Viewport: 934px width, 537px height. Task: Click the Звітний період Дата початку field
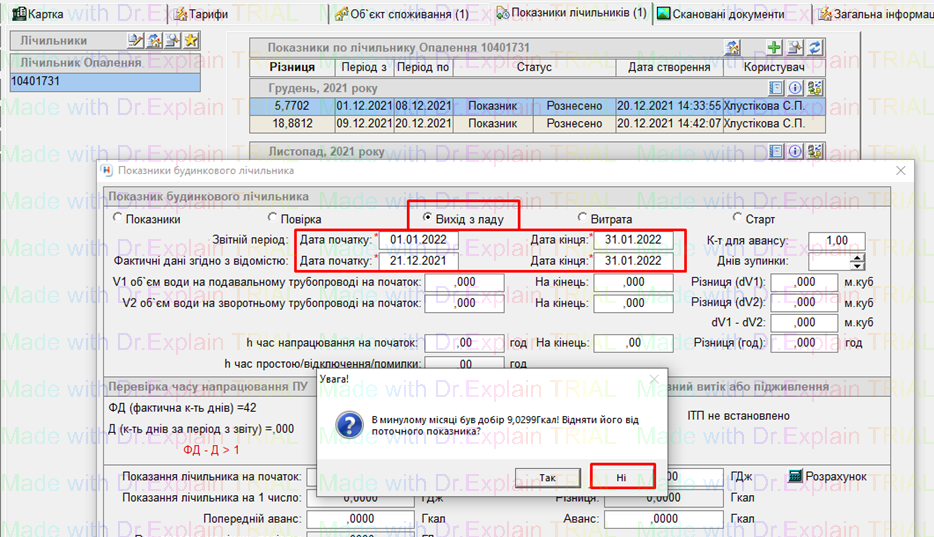[x=418, y=241]
